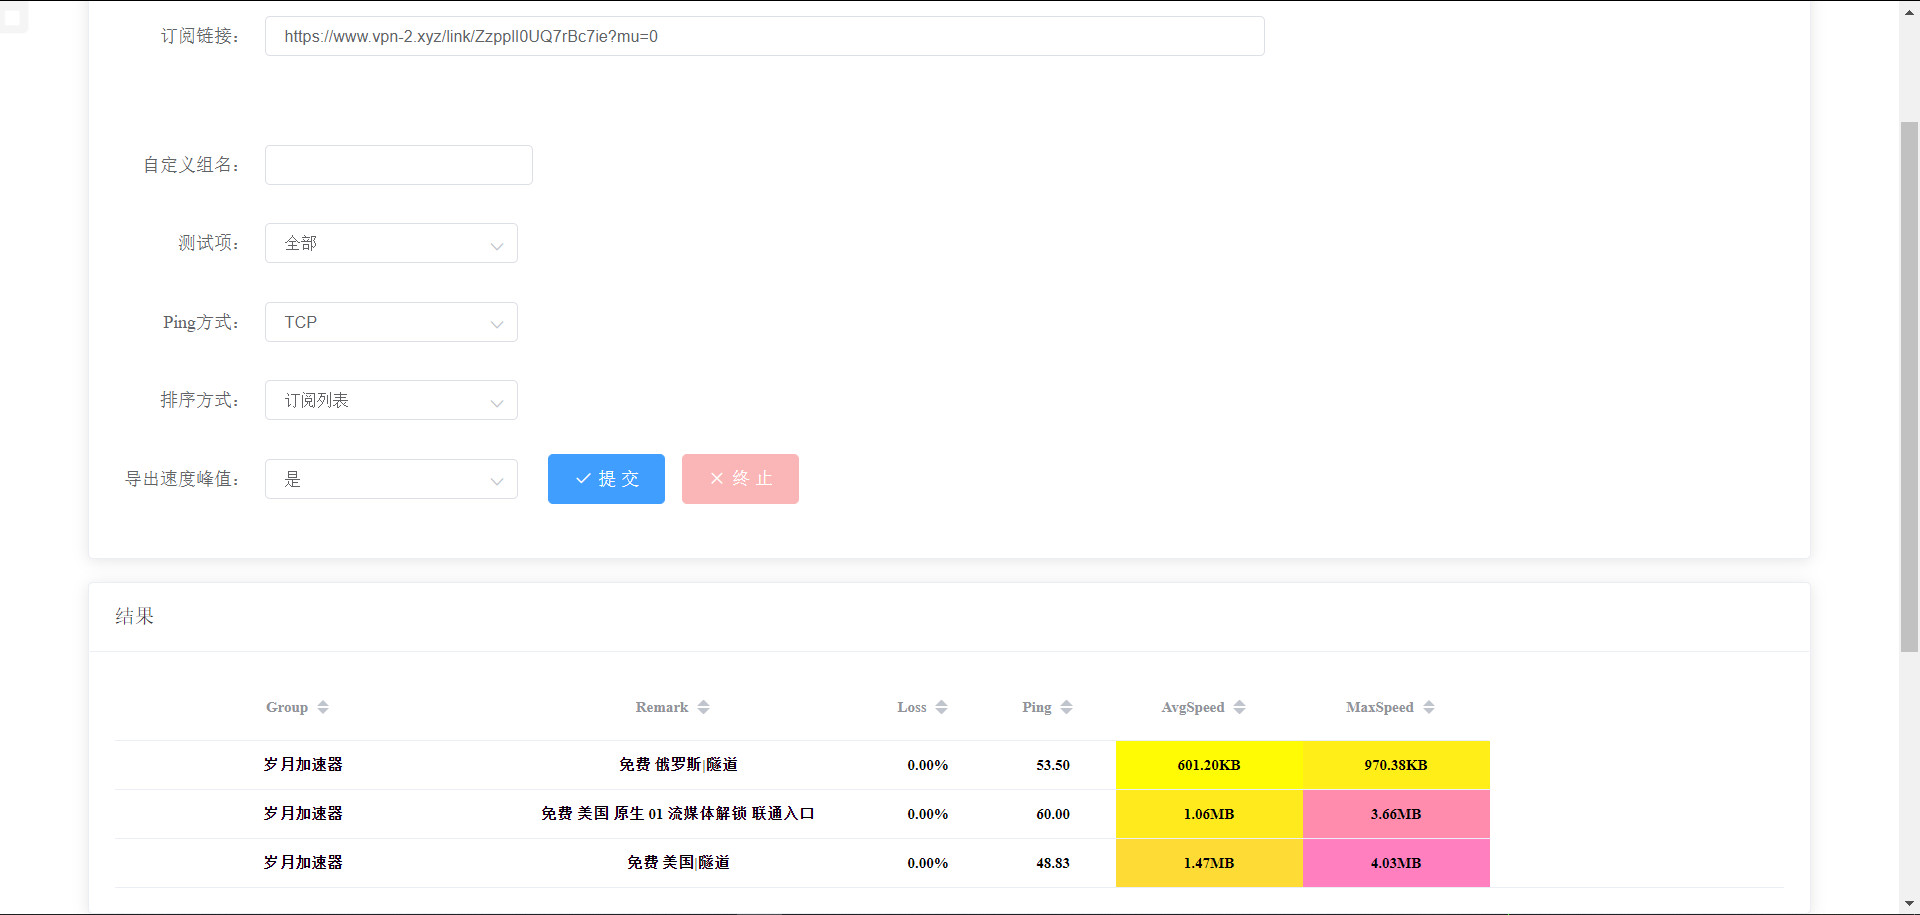This screenshot has height=915, width=1920.
Task: Click the 自定义组名 text input
Action: pos(398,165)
